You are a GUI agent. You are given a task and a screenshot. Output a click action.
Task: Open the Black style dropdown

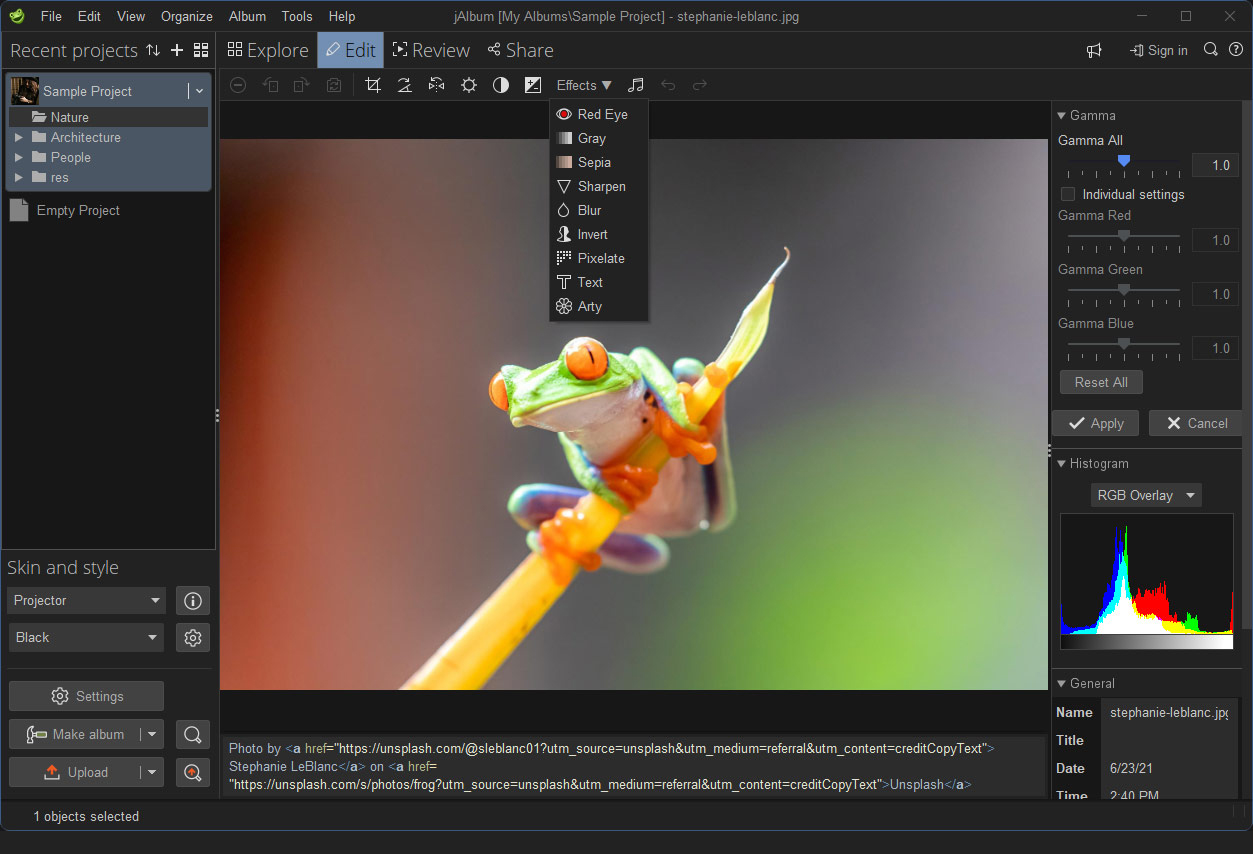86,637
